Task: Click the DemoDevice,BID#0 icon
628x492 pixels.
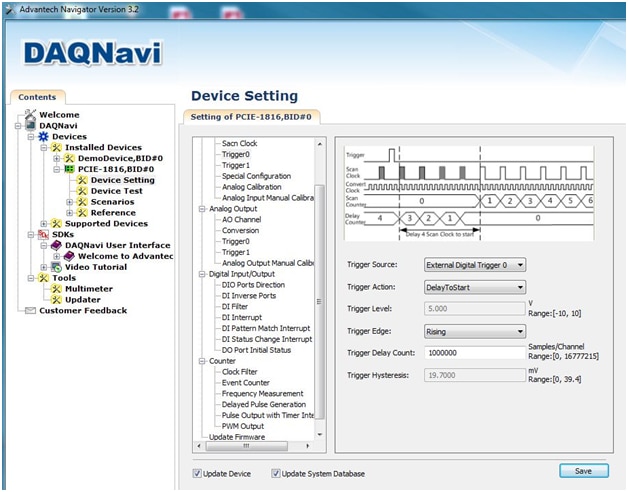Action: [x=69, y=158]
